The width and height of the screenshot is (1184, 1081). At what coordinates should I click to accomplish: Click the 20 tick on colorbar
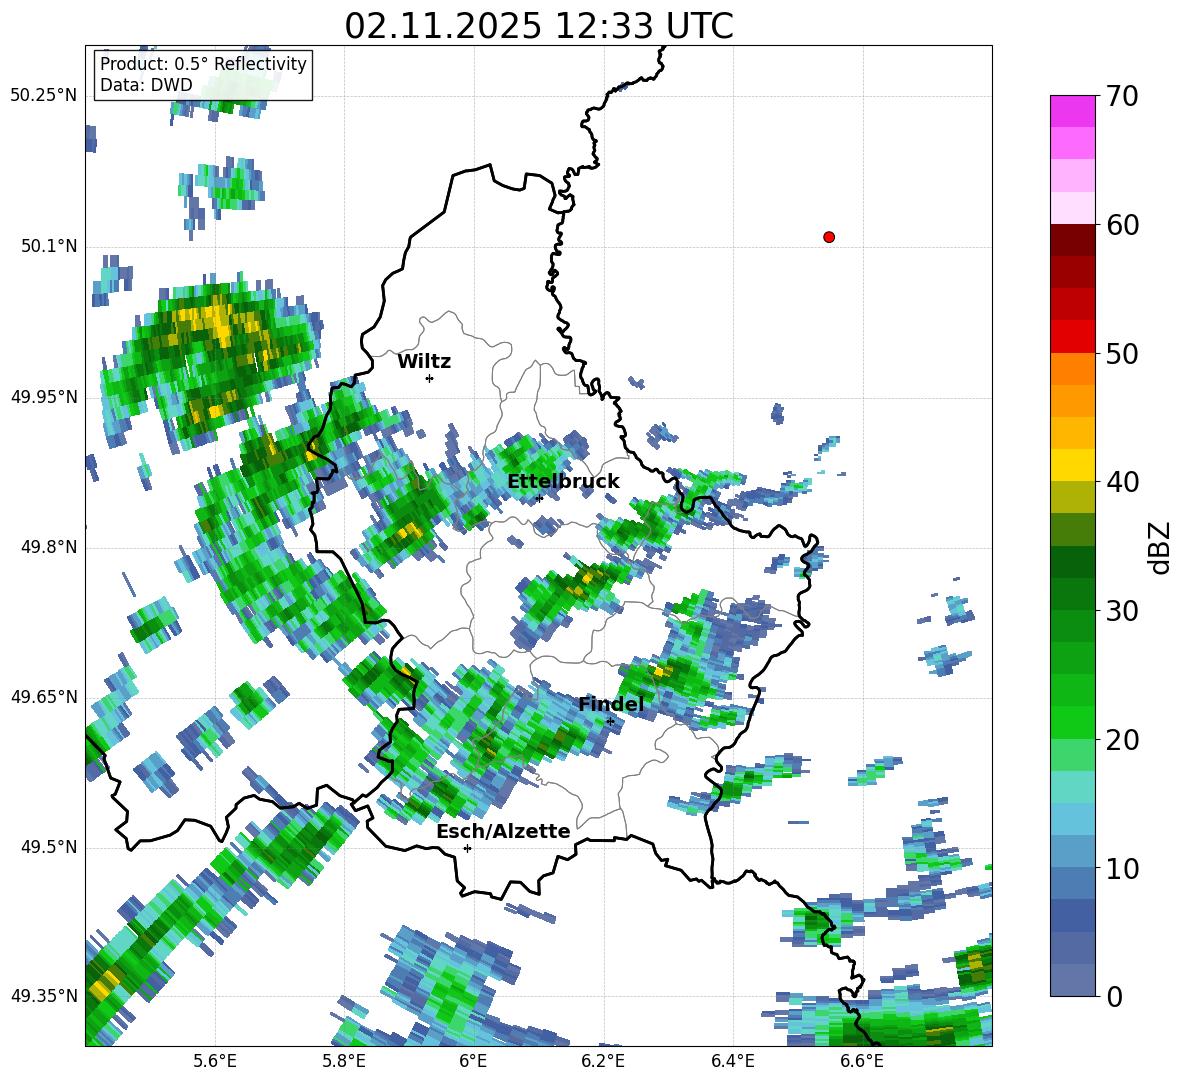coord(1122,740)
